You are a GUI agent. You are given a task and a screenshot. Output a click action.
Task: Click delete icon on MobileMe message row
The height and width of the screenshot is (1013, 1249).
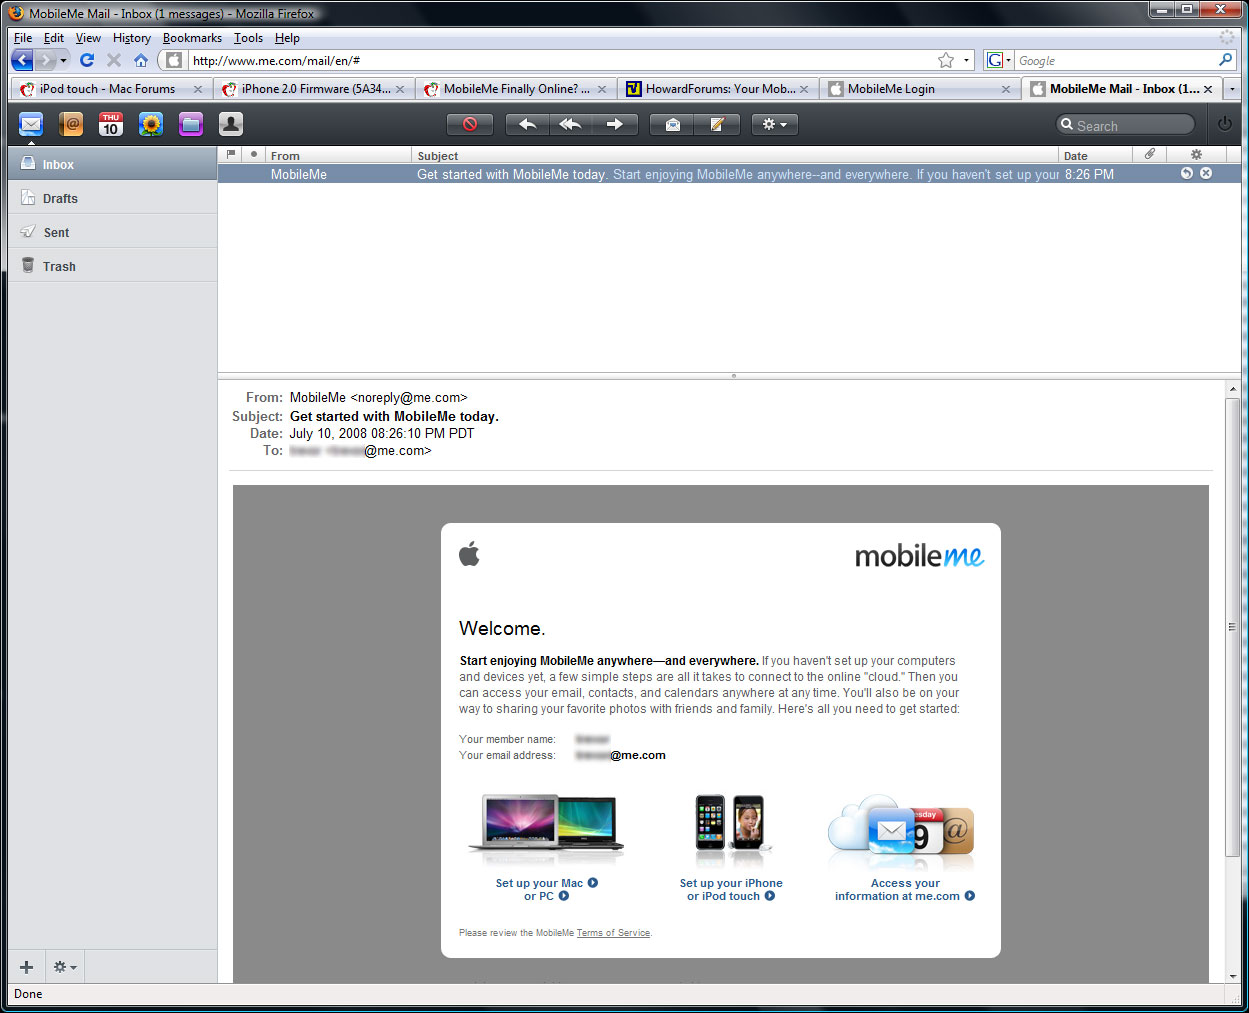[x=1206, y=173]
